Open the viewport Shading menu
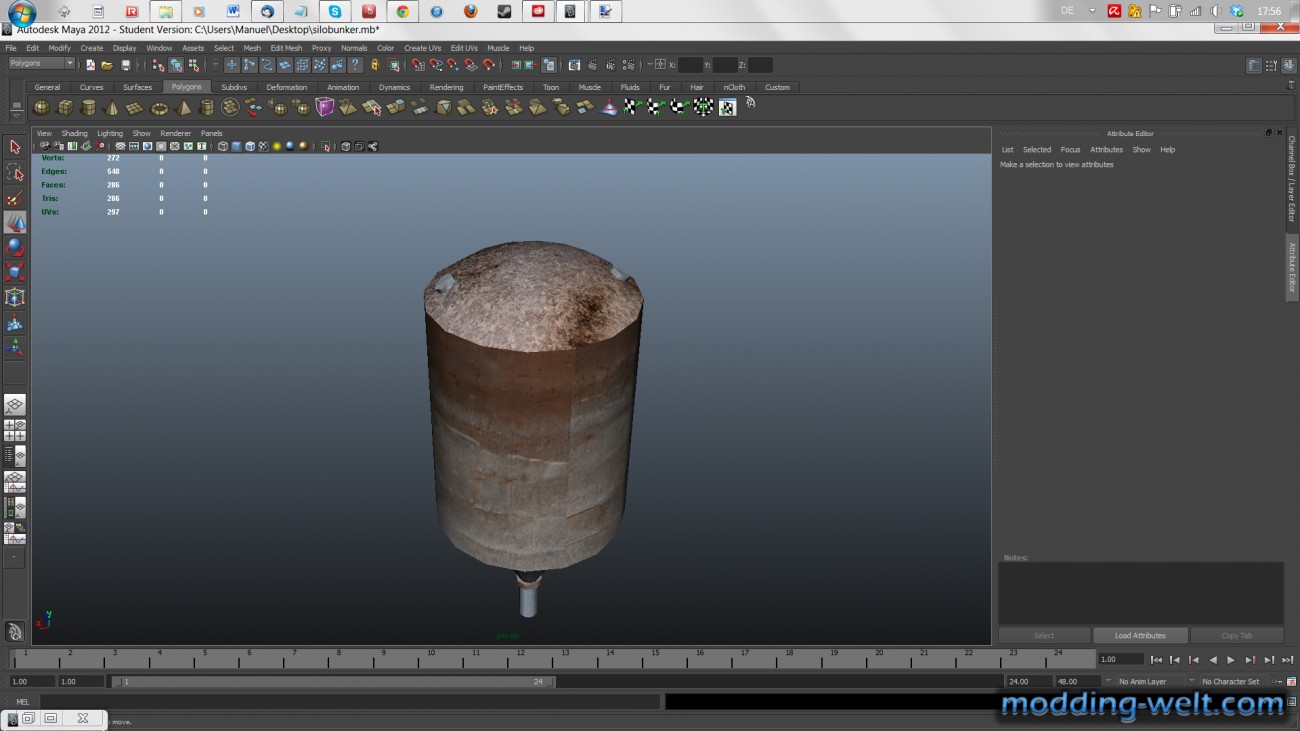1300x731 pixels. pyautogui.click(x=74, y=133)
